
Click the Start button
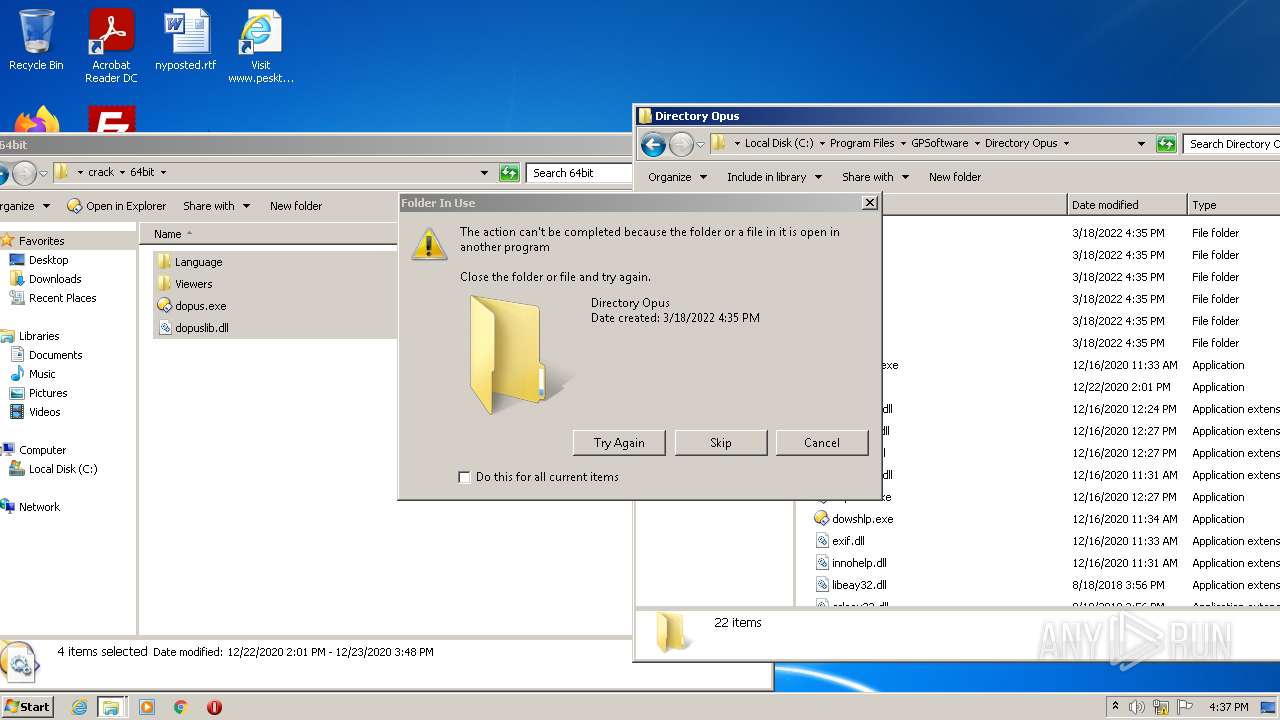(27, 707)
